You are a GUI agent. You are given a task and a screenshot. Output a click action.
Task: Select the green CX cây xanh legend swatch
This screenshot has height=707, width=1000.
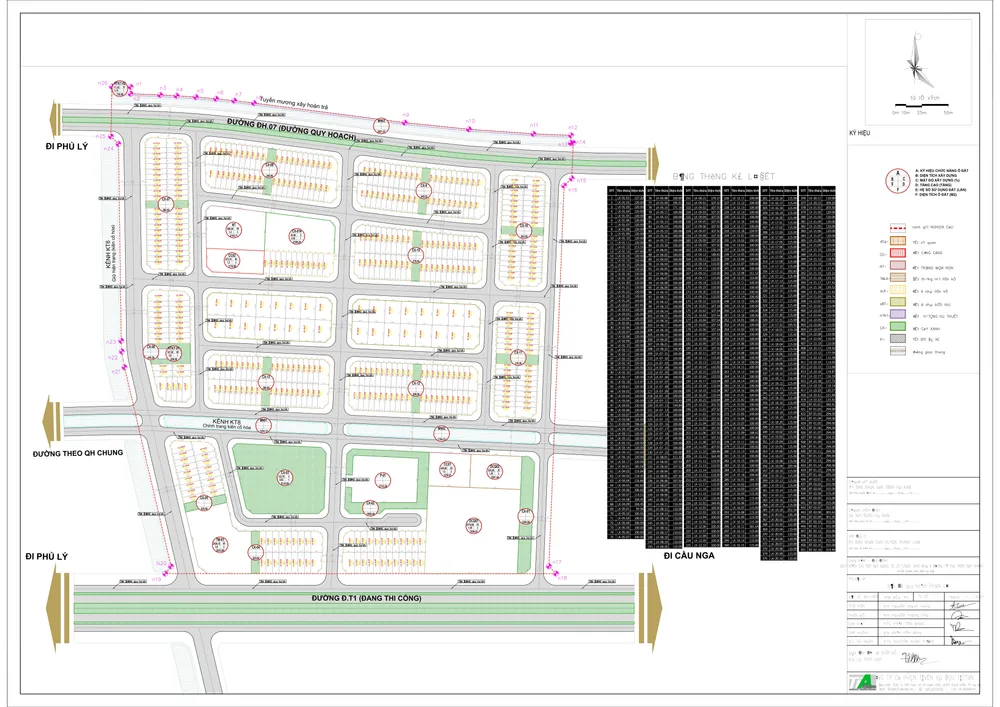[x=898, y=326]
